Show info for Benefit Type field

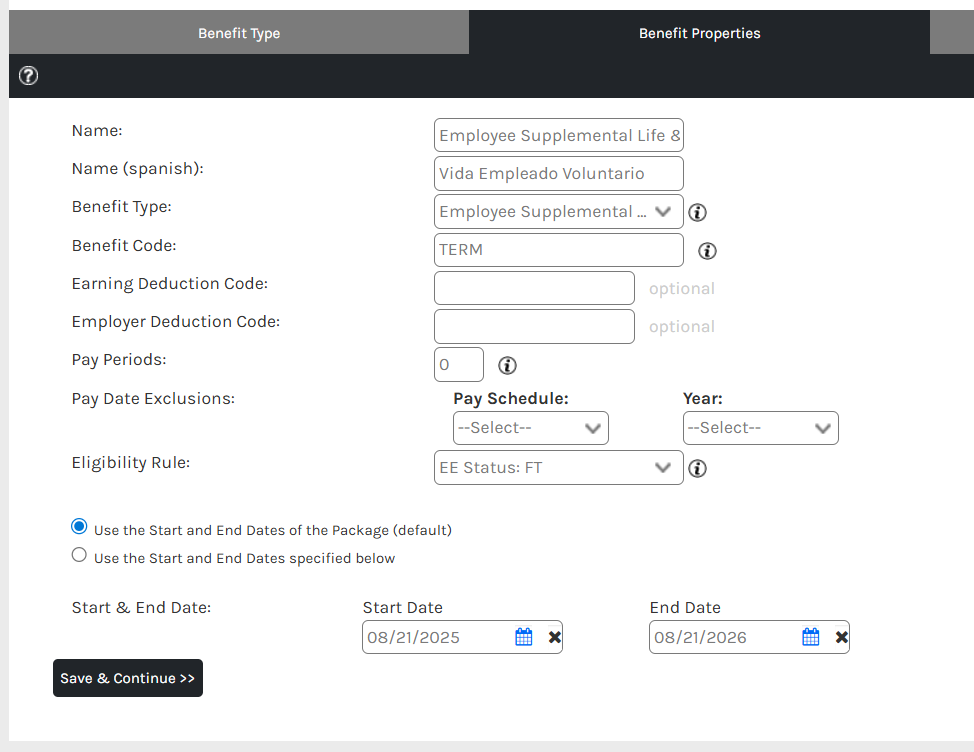(x=698, y=212)
